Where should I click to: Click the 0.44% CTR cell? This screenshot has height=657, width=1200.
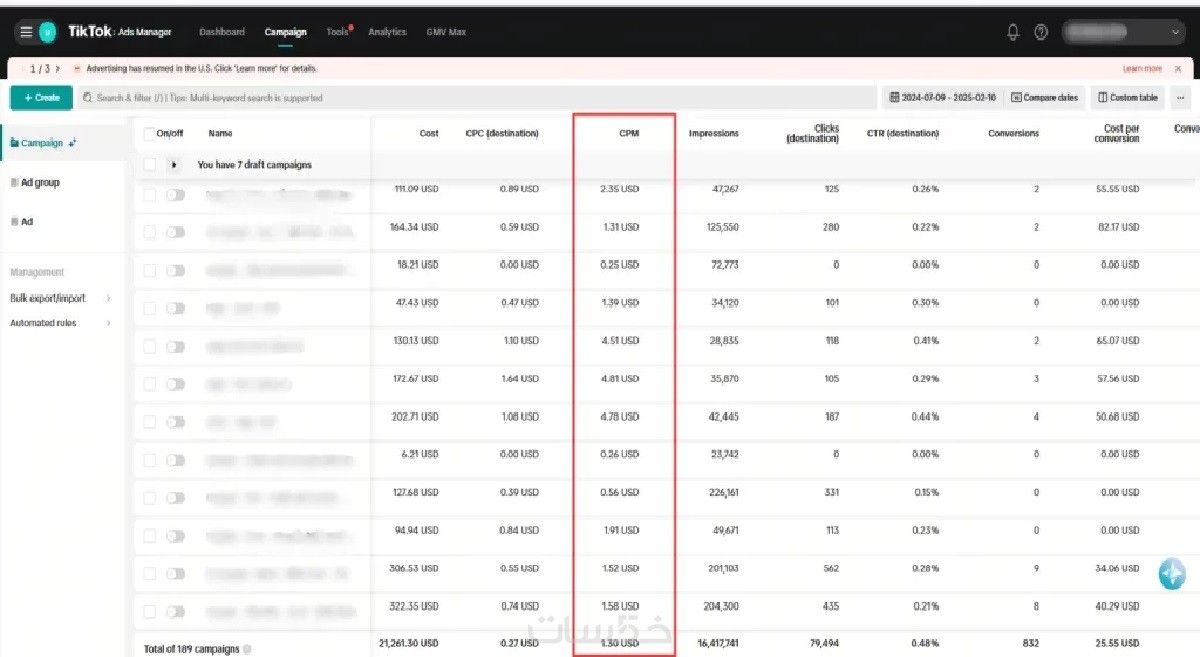(925, 416)
